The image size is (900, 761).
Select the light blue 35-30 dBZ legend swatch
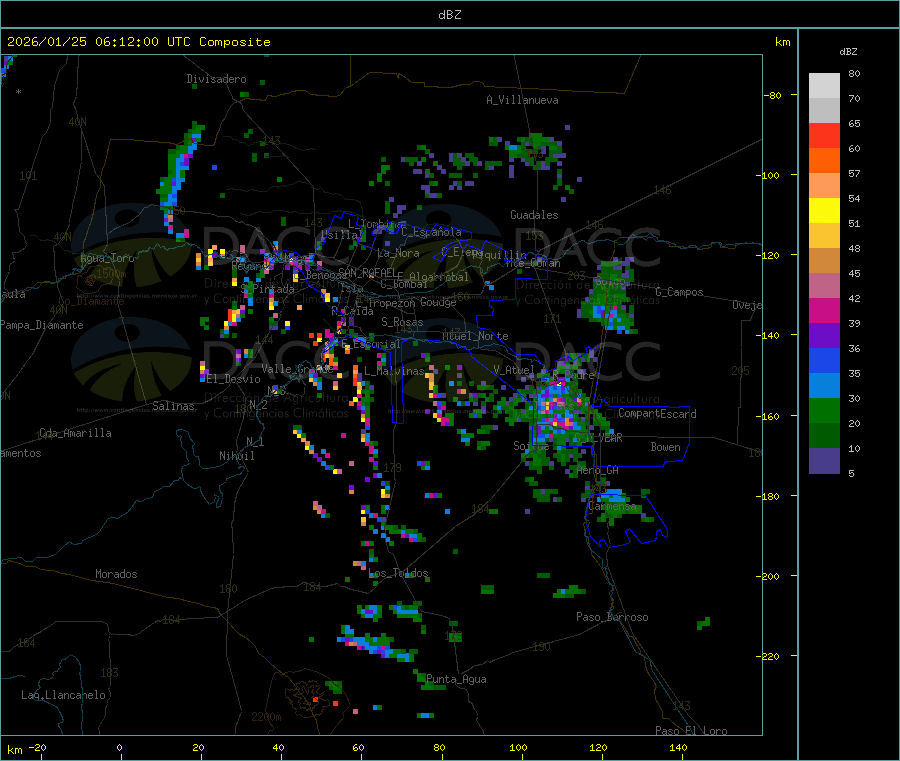[824, 386]
